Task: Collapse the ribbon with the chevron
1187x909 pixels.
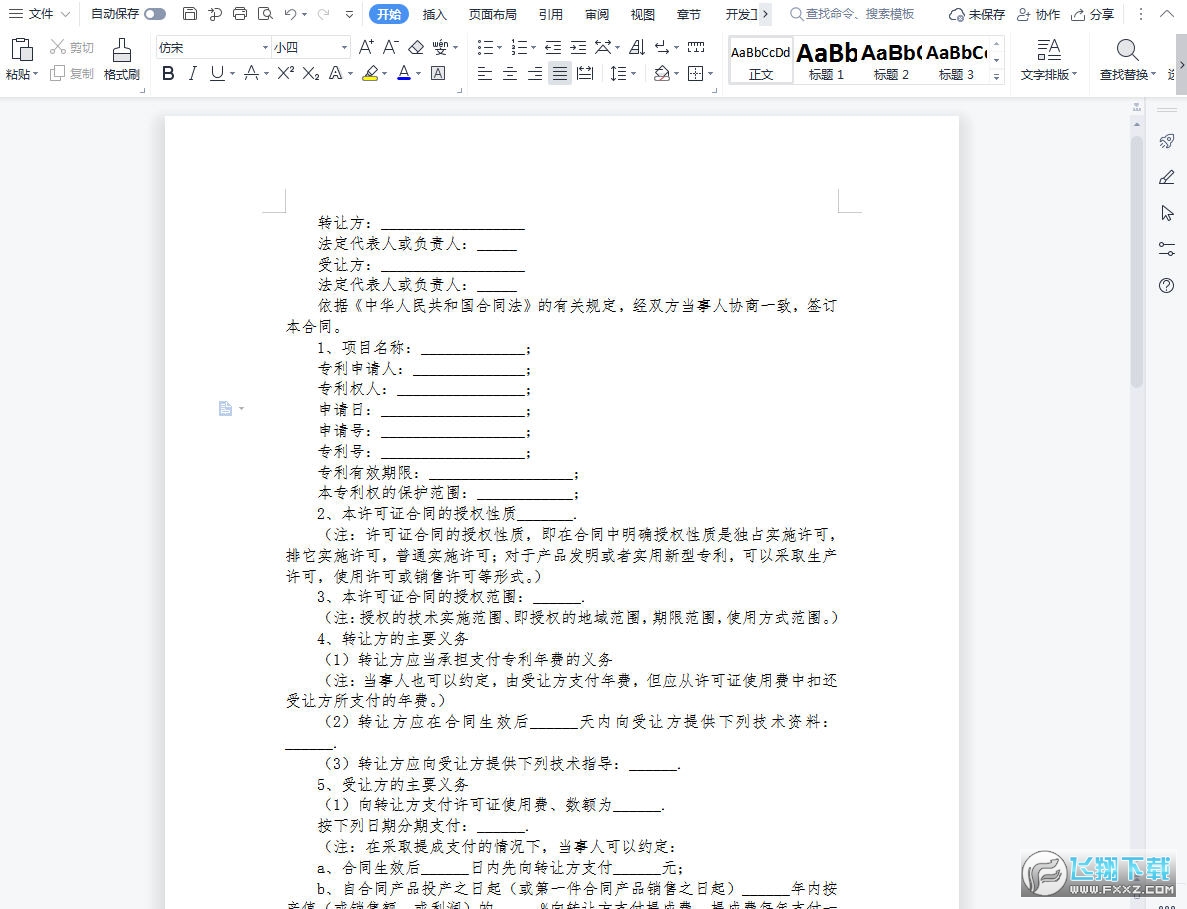Action: click(1167, 14)
